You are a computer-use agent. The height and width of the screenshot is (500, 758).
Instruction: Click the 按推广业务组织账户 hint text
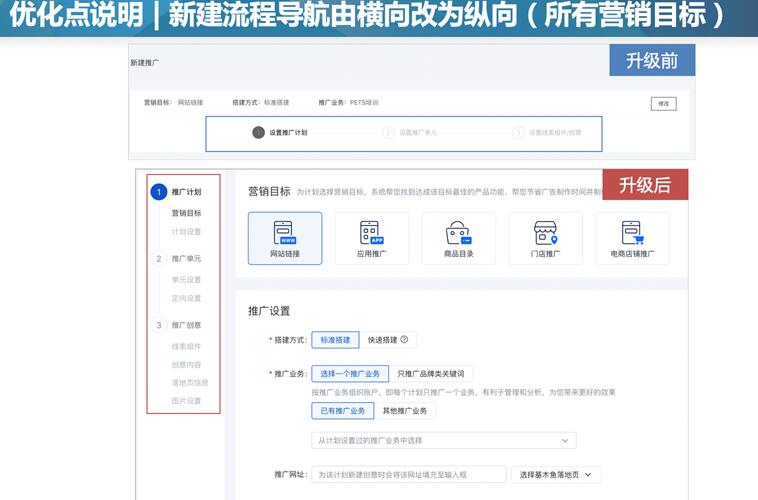tap(464, 392)
